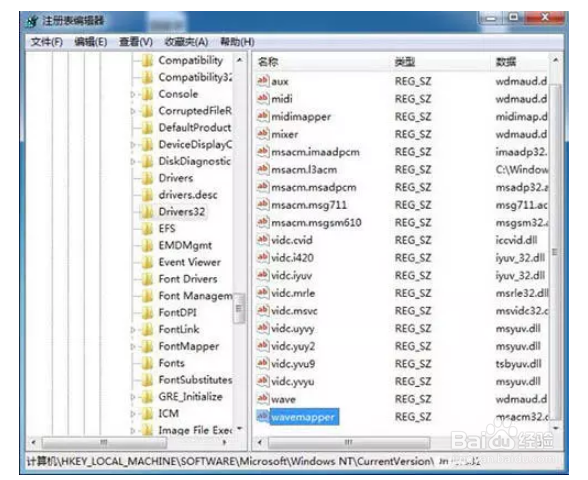The height and width of the screenshot is (480, 588).
Task: Click the tree pane vertical scrollbar thumb
Action: click(x=239, y=308)
